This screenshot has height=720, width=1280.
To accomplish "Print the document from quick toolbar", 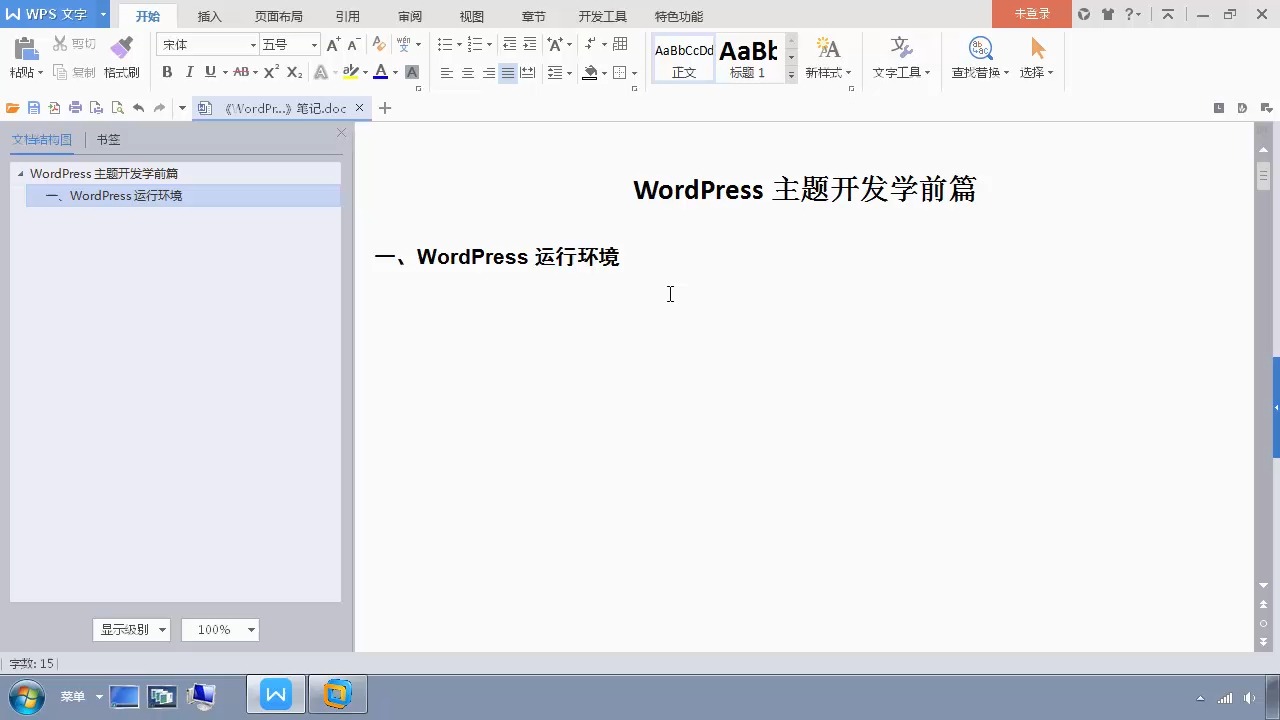I will [x=75, y=108].
